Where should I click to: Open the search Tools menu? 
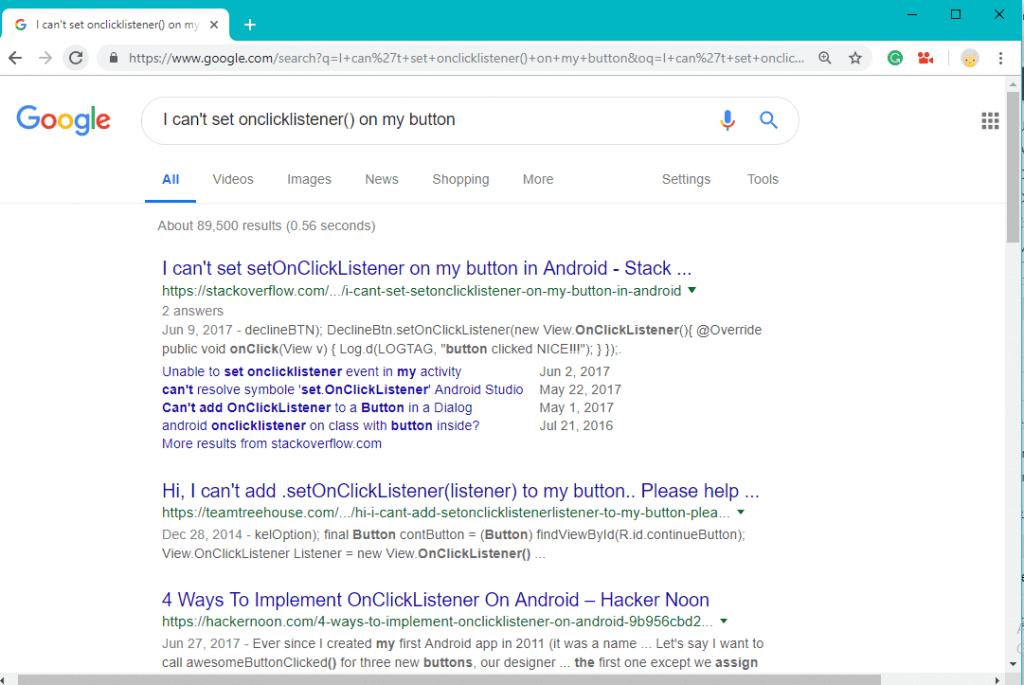click(x=762, y=179)
